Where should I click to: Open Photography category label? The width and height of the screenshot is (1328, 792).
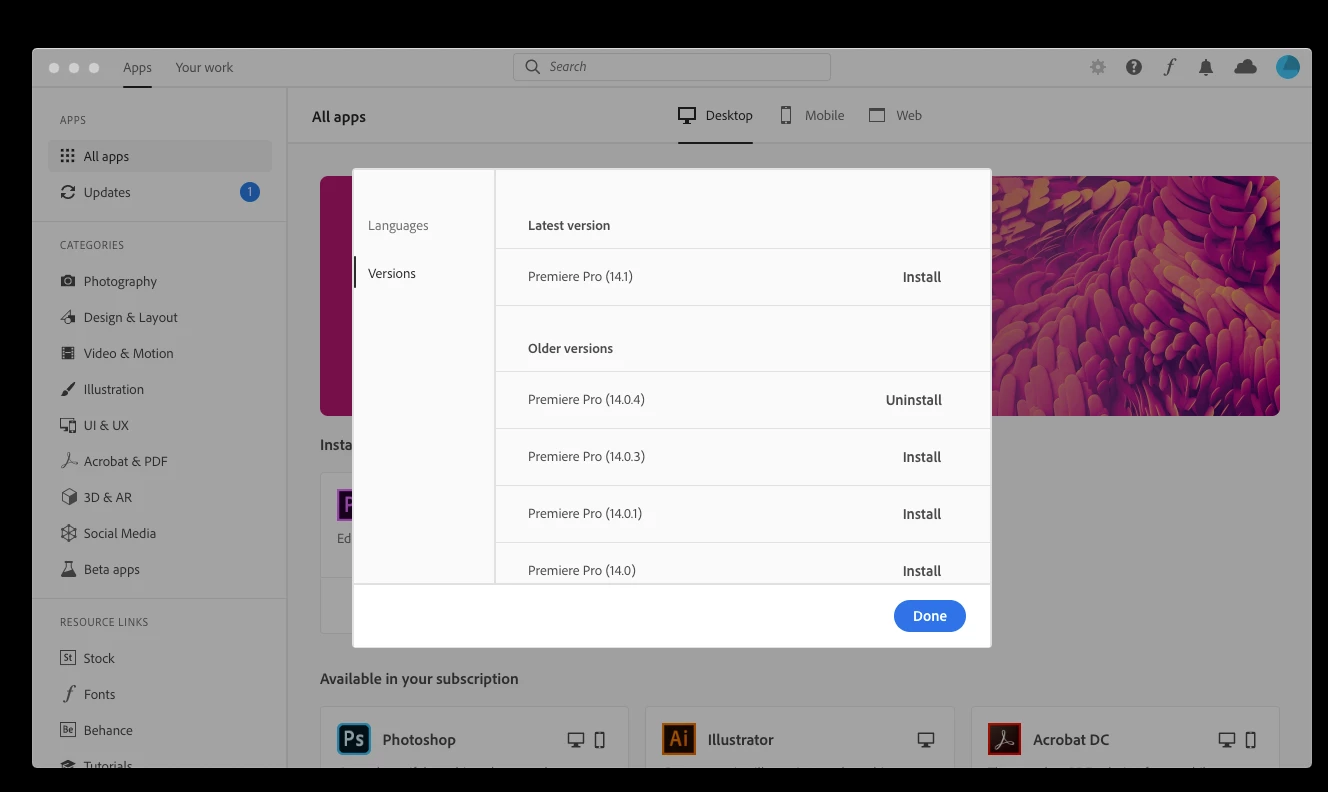120,281
